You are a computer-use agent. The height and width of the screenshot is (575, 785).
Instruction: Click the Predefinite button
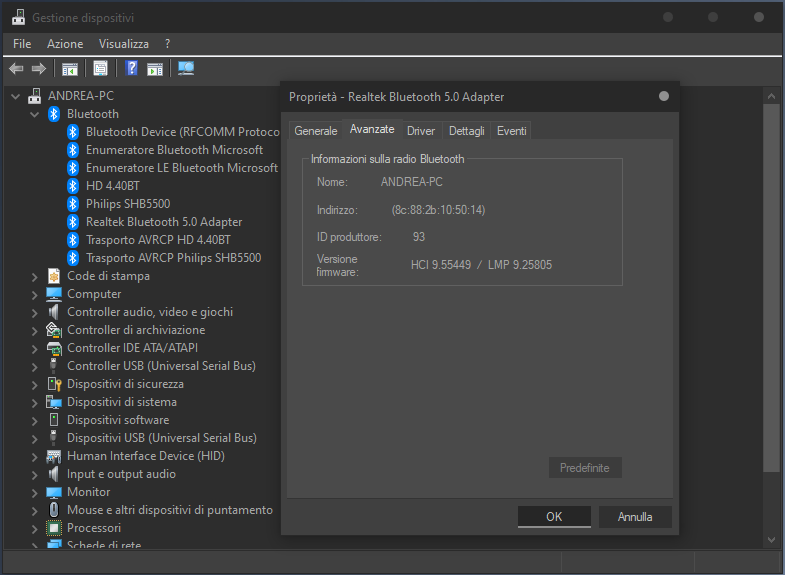point(585,467)
